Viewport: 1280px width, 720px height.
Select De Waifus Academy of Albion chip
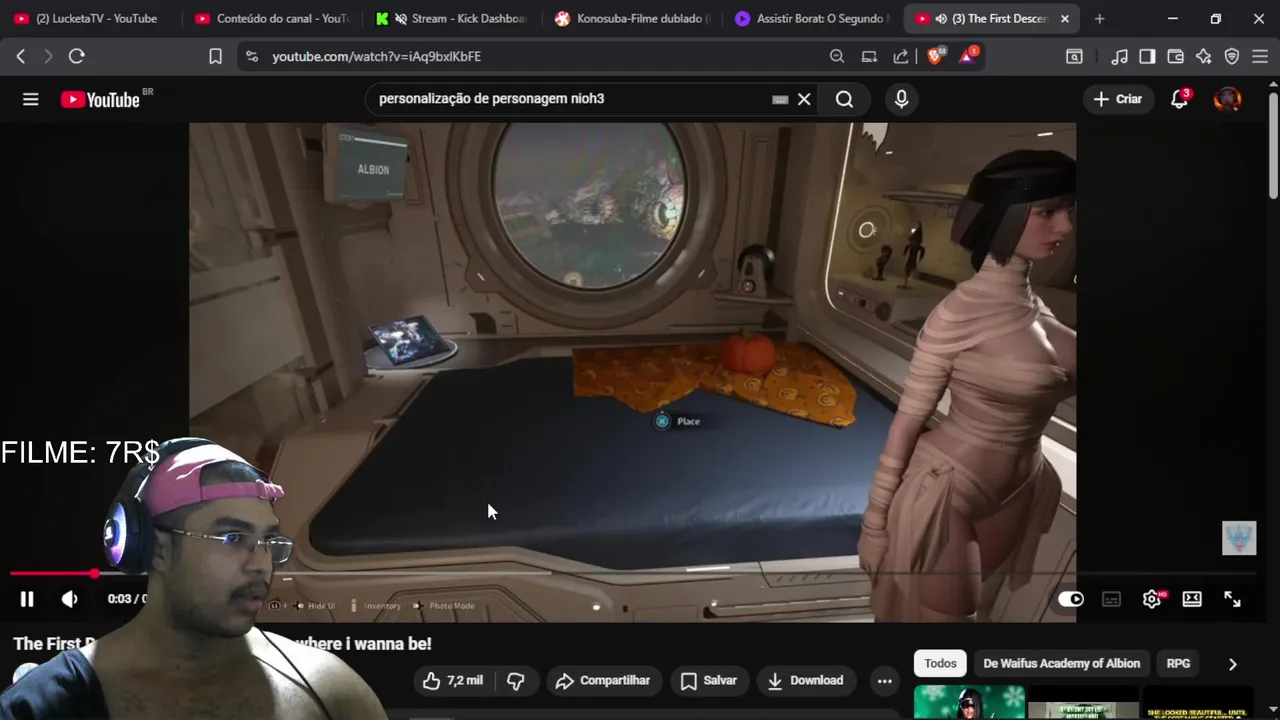point(1061,663)
